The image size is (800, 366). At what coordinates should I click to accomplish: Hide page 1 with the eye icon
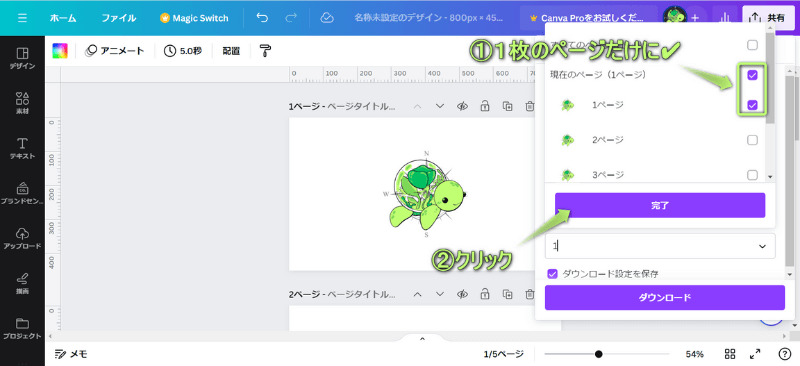(462, 106)
